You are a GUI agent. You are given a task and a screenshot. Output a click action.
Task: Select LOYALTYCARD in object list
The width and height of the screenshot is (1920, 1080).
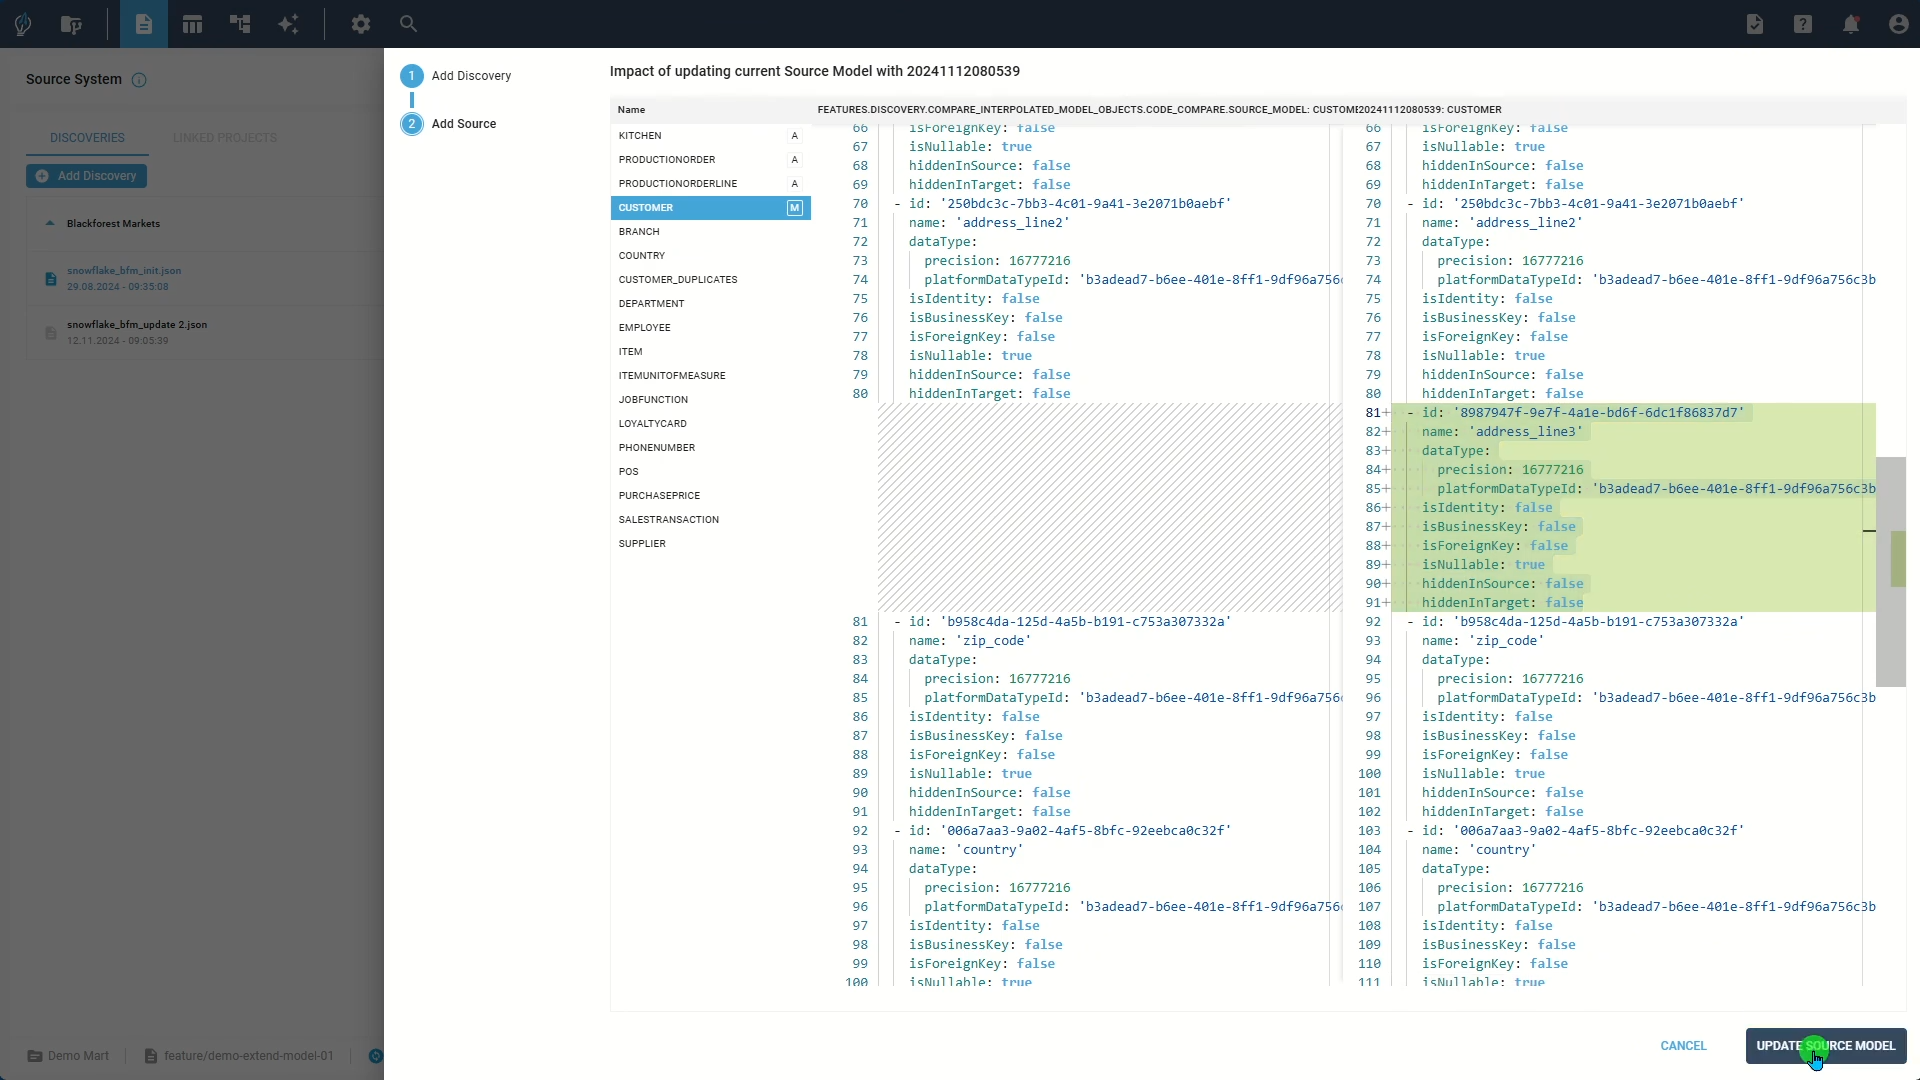[x=711, y=424]
